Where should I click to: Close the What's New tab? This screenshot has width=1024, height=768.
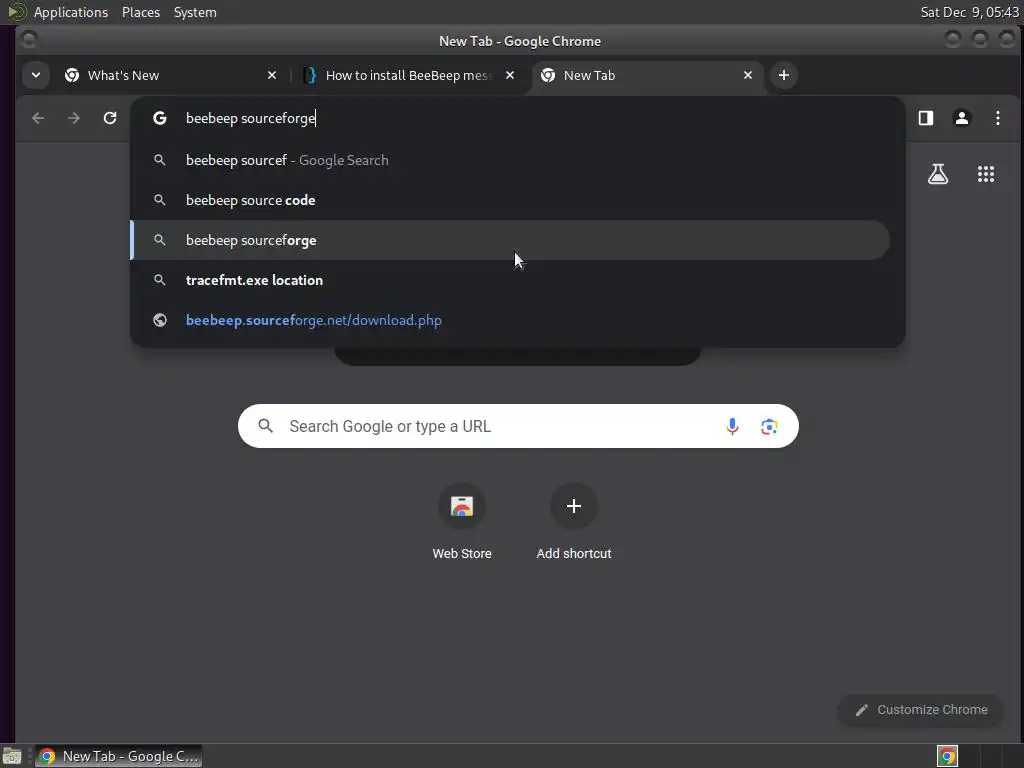point(272,75)
